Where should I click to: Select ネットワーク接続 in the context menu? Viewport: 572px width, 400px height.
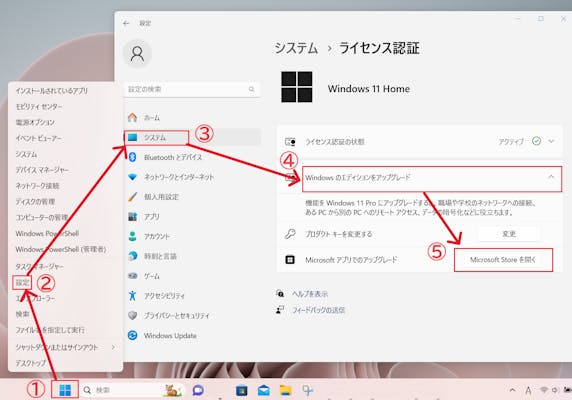pos(37,186)
